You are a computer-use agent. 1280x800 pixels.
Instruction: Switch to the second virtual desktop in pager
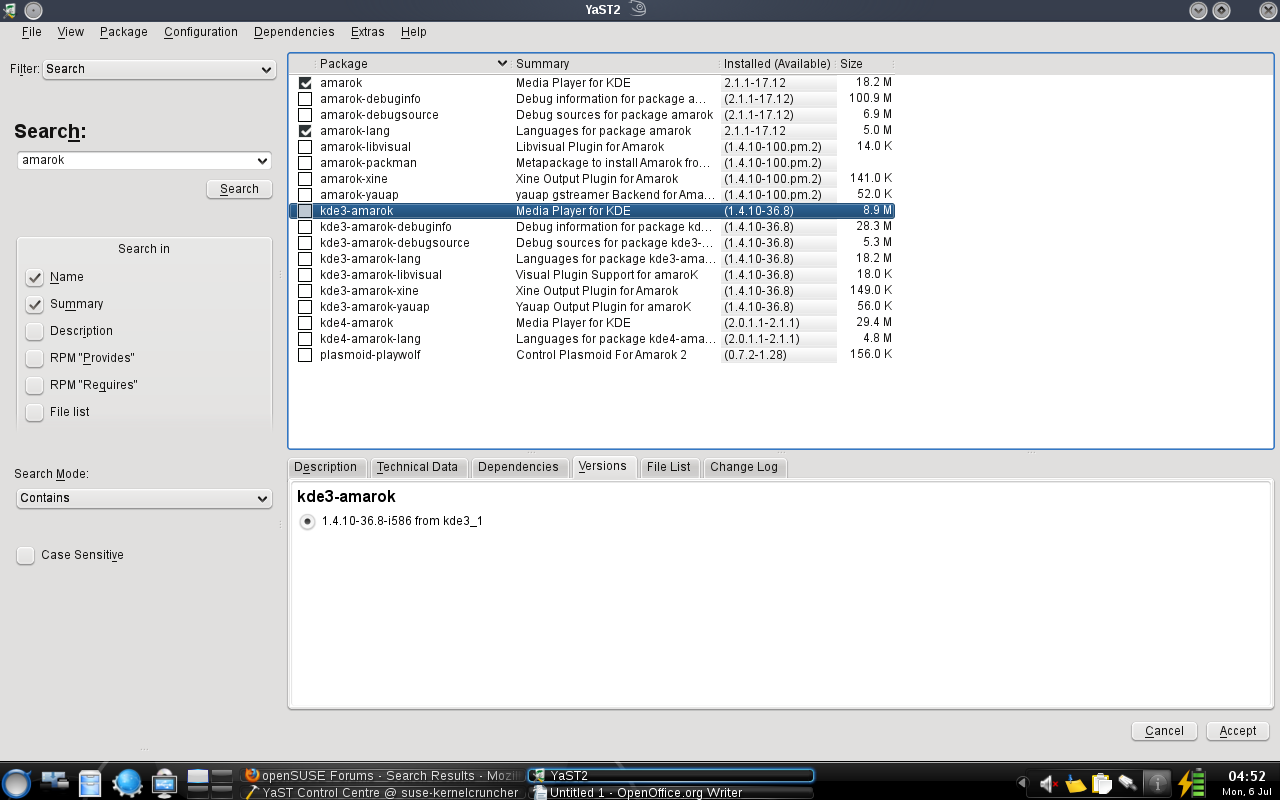click(x=222, y=776)
